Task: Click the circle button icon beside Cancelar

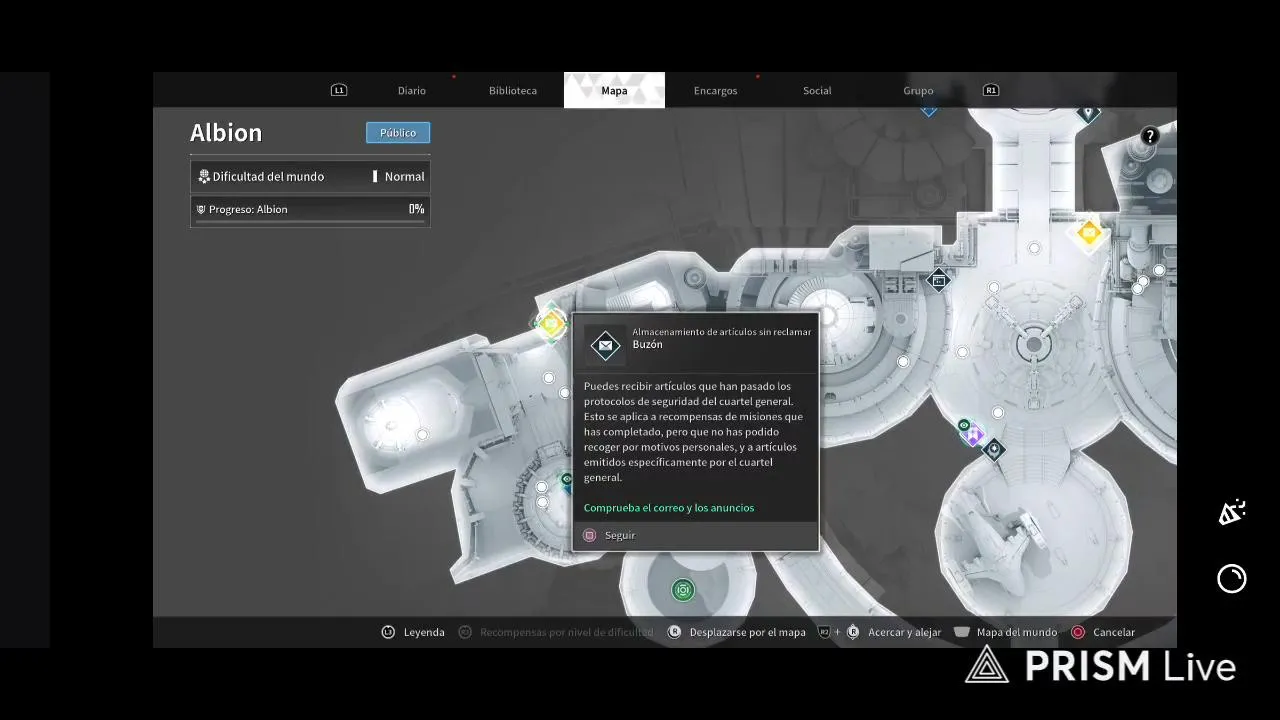Action: click(x=1078, y=632)
